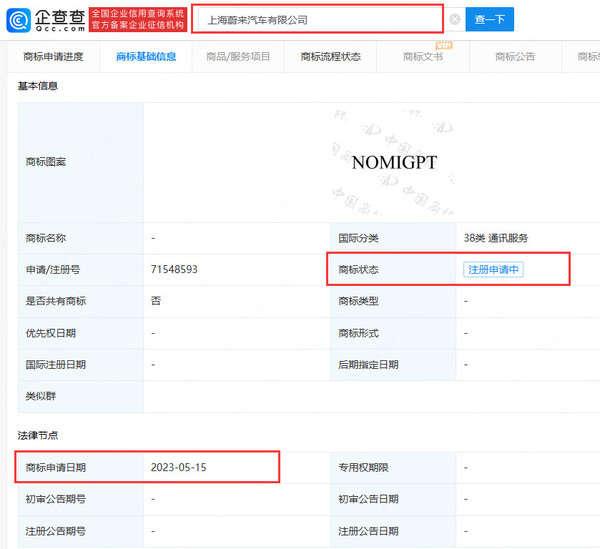Click the 国际分类 field label

[358, 238]
